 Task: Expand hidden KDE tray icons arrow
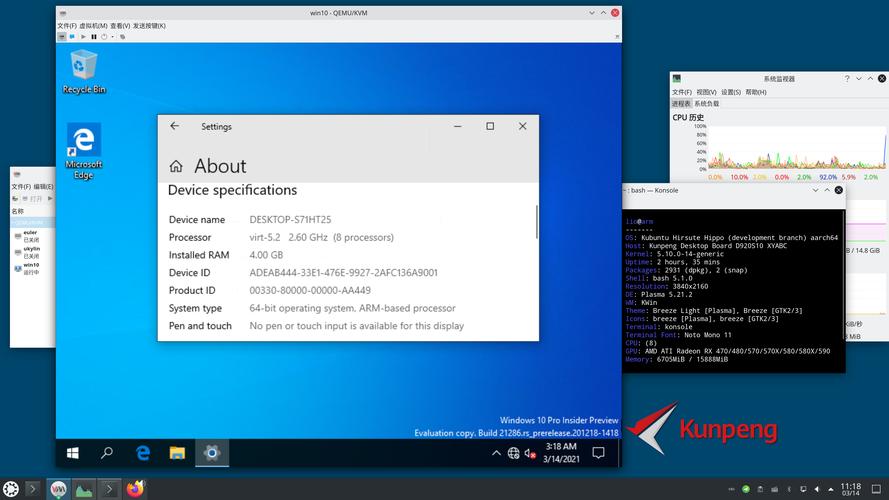tap(831, 489)
